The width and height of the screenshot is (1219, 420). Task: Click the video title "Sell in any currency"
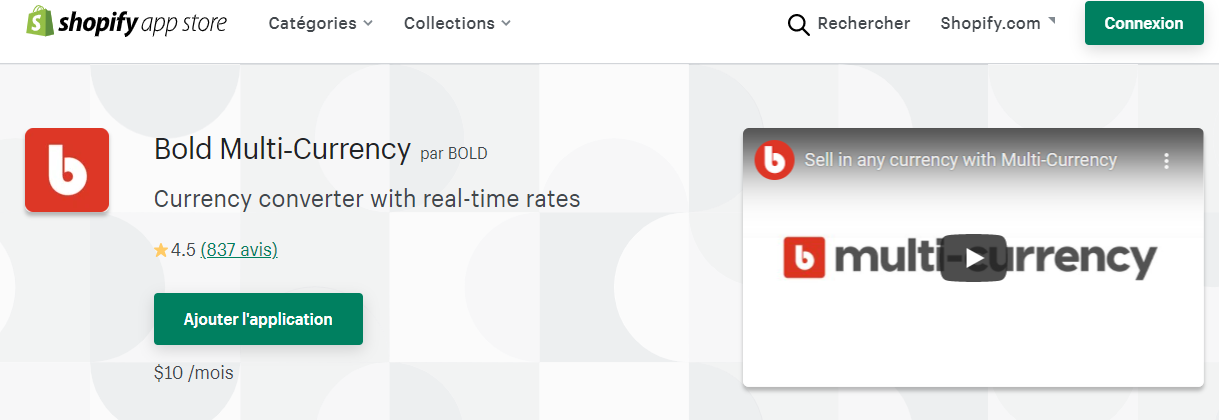960,160
